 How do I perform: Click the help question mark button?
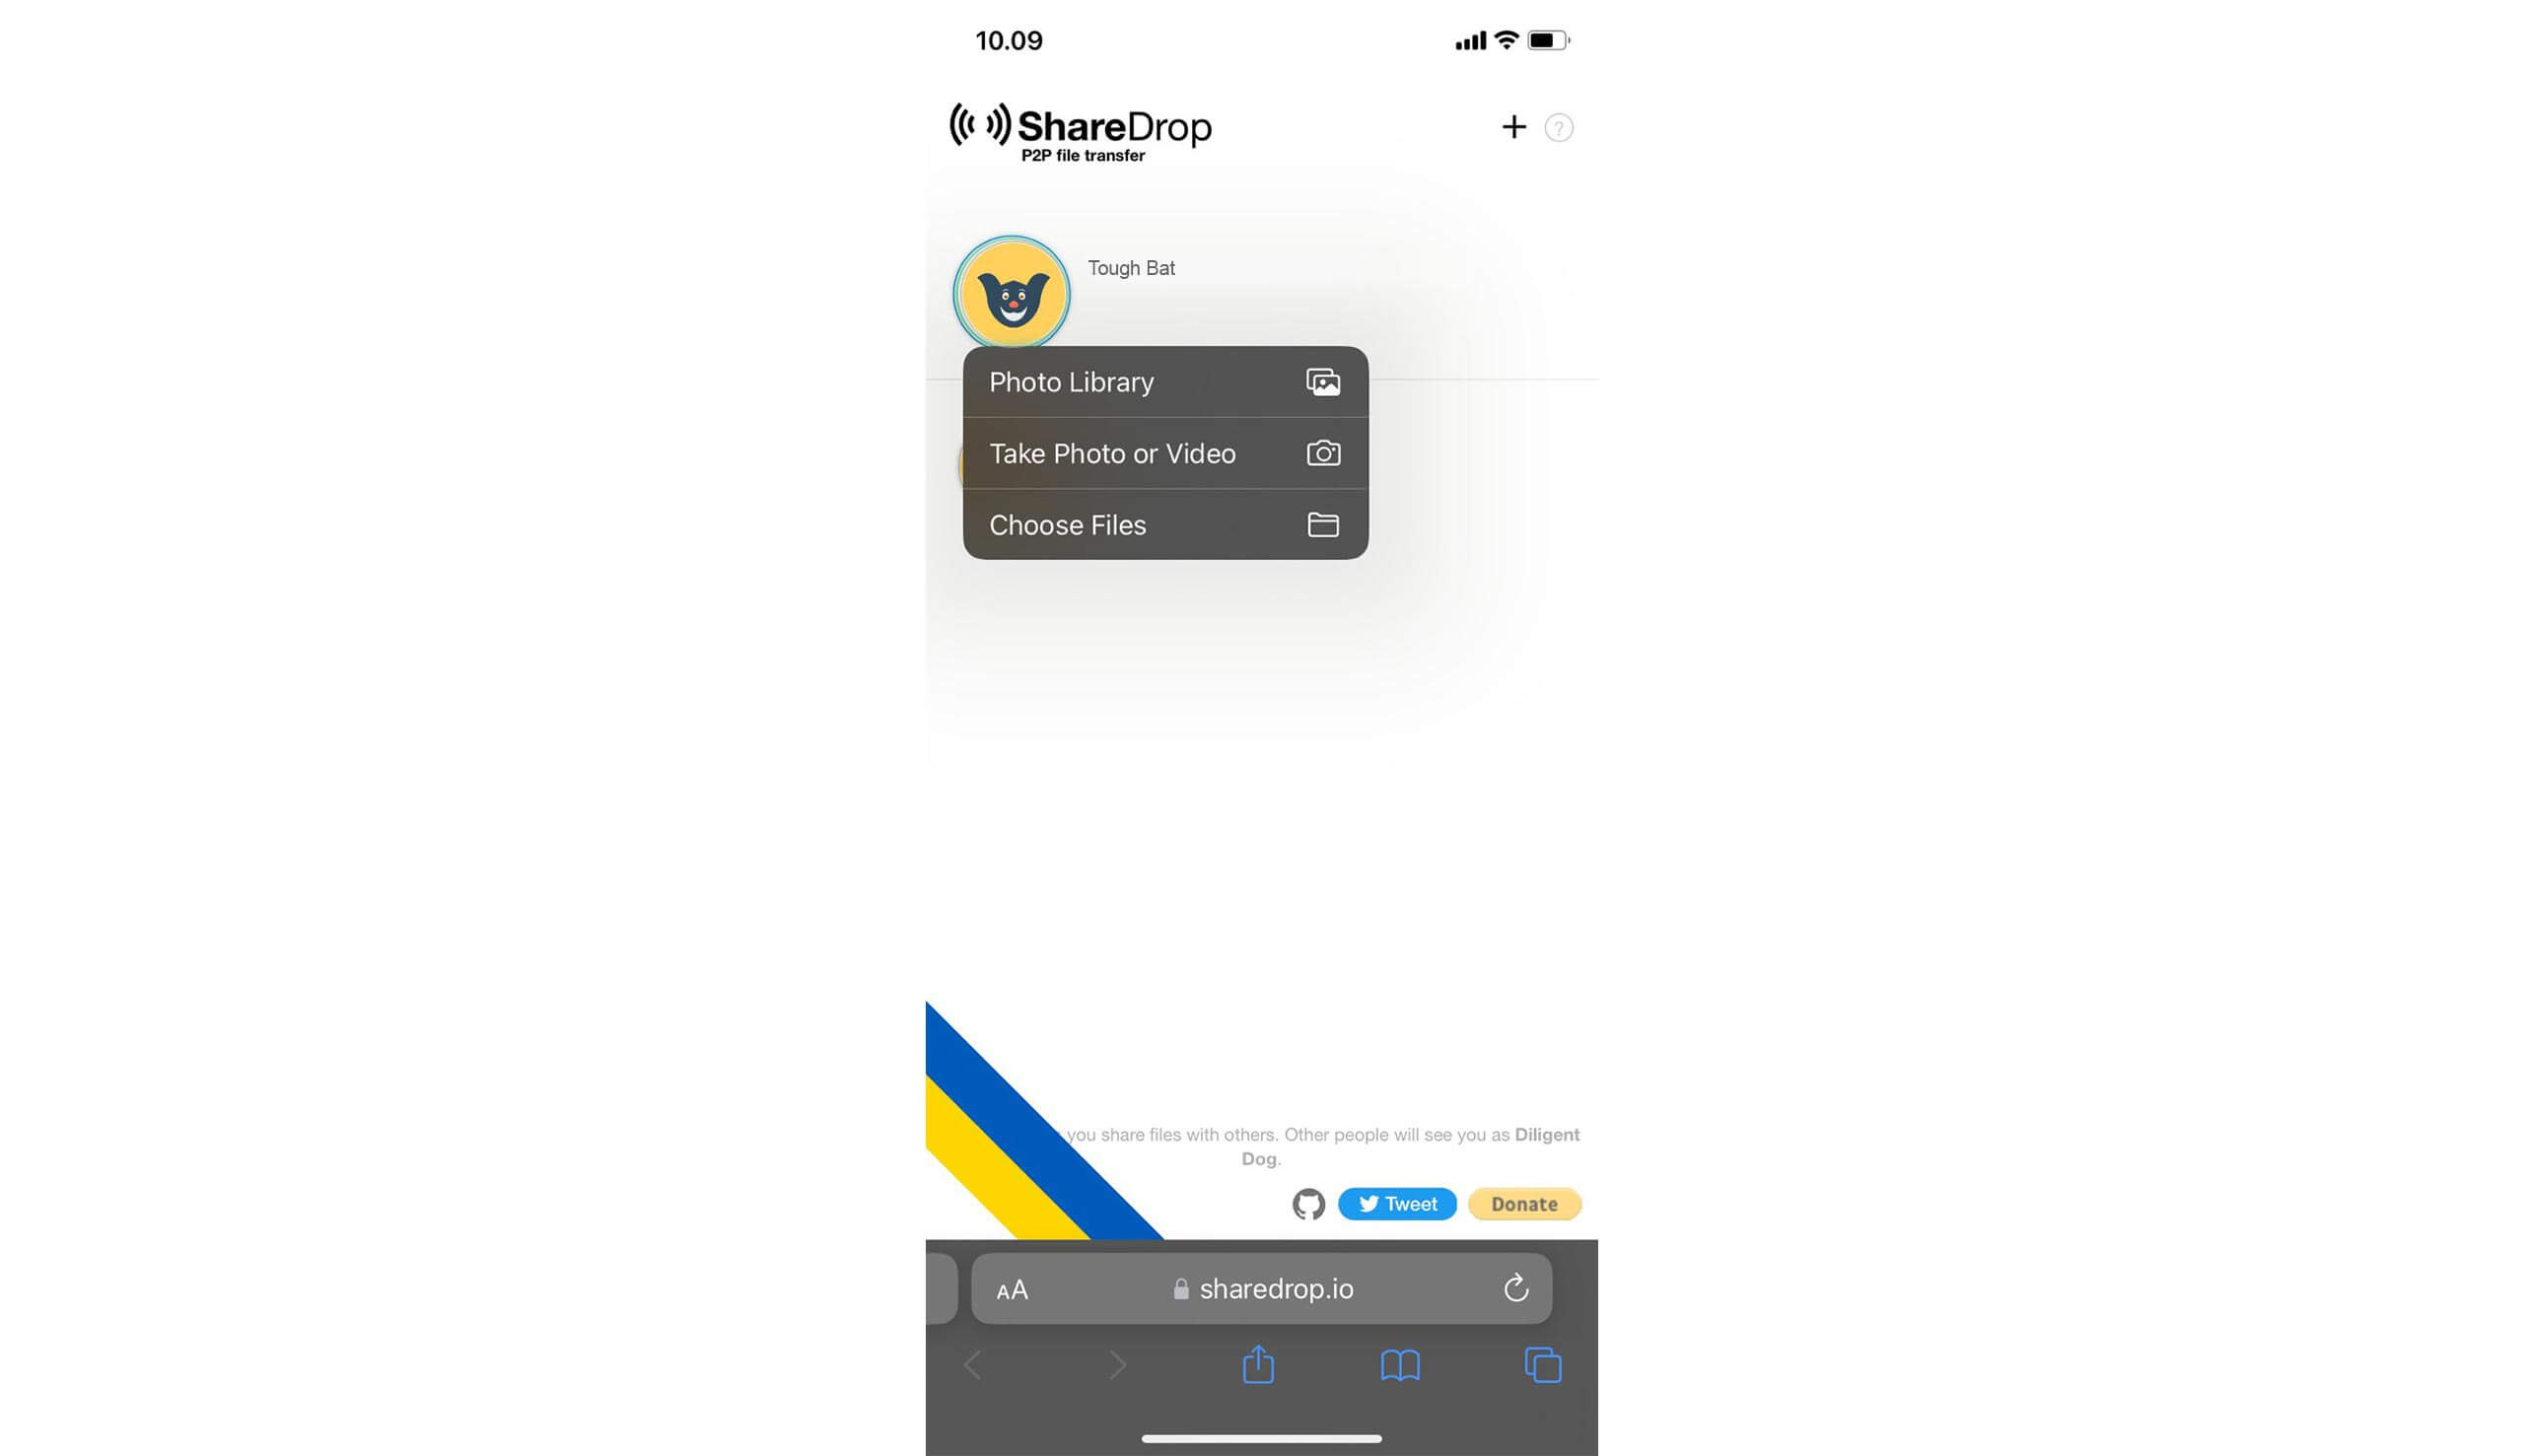click(1557, 126)
